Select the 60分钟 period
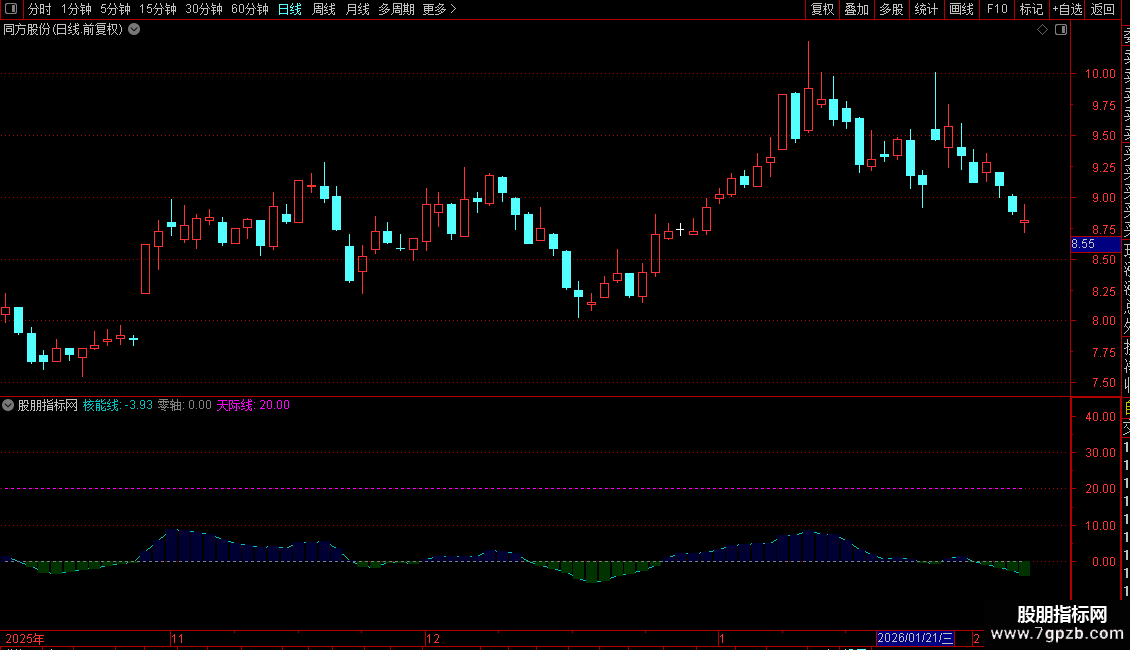This screenshot has width=1130, height=650. (x=250, y=9)
